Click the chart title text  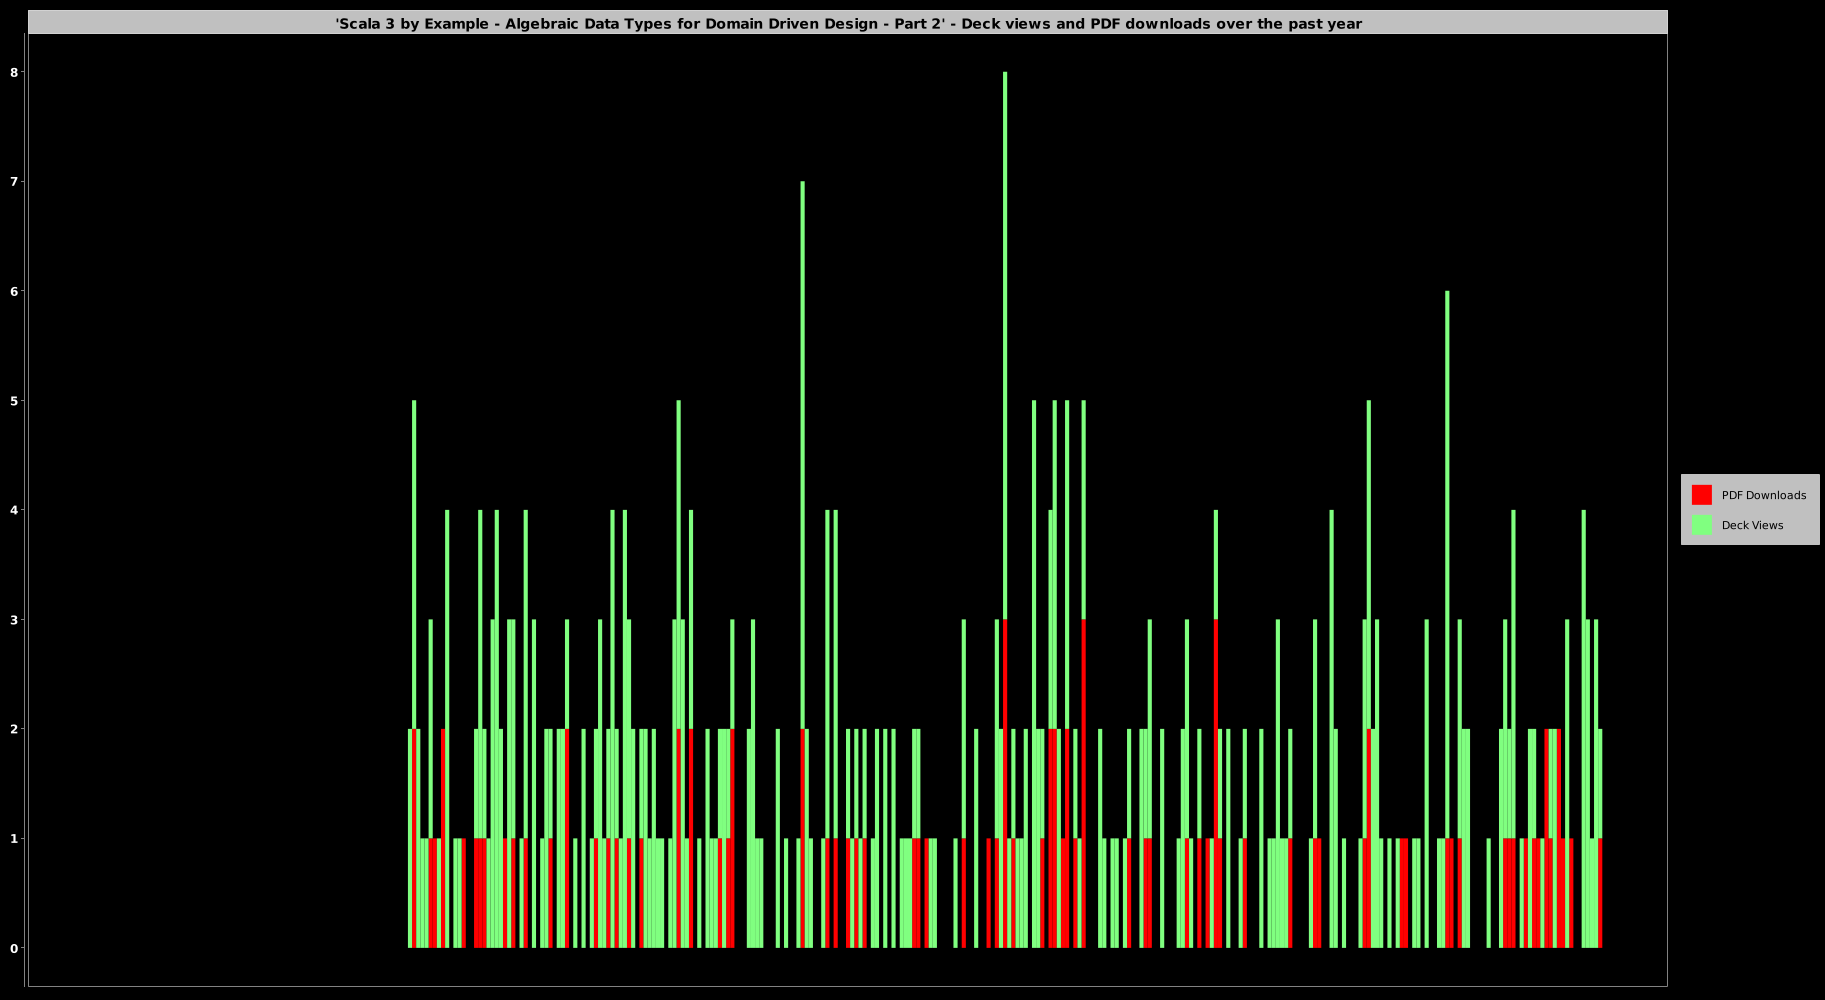pos(848,24)
